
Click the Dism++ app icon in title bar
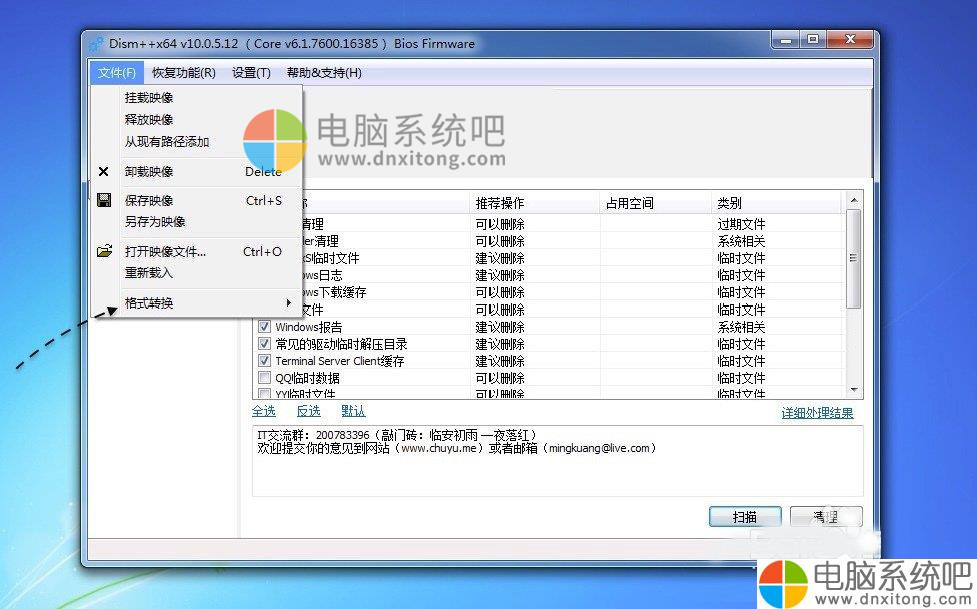coord(96,44)
